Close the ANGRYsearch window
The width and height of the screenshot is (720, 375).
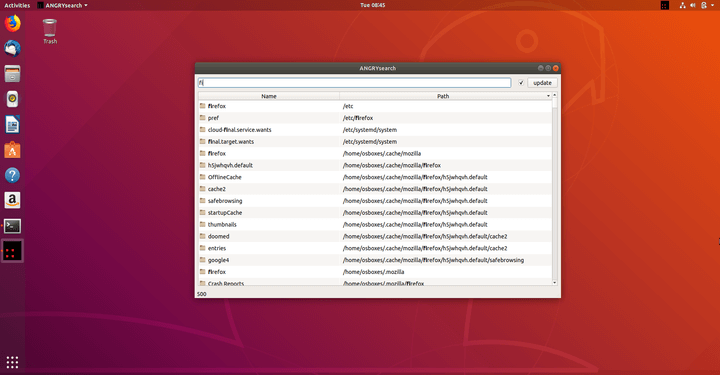pyautogui.click(x=556, y=68)
